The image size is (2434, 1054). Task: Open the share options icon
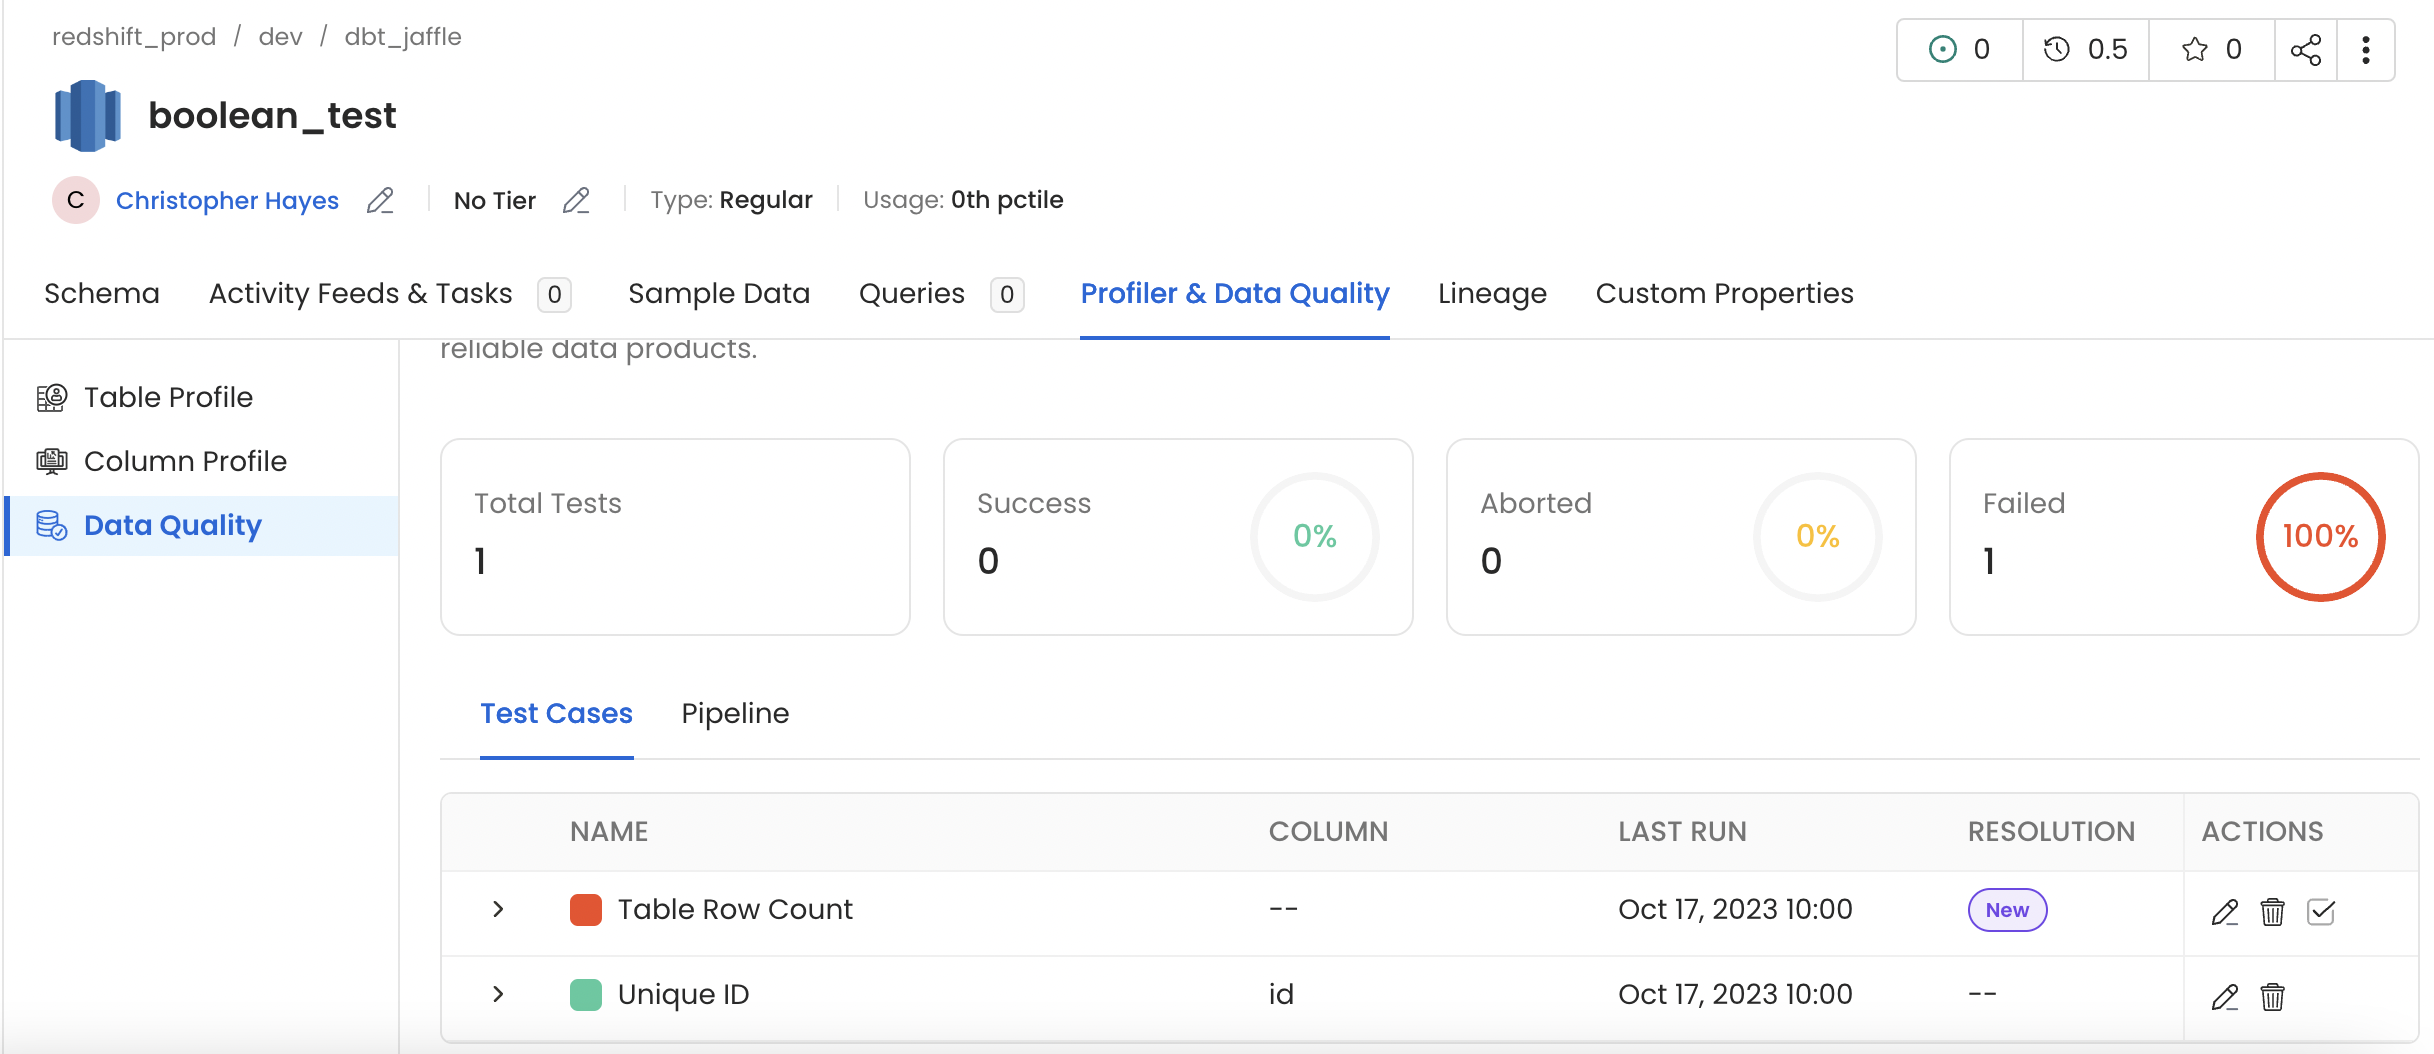[x=2308, y=49]
